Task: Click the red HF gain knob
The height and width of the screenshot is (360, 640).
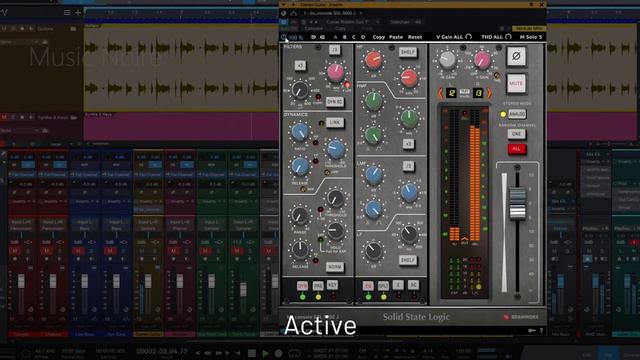Action: tap(373, 60)
